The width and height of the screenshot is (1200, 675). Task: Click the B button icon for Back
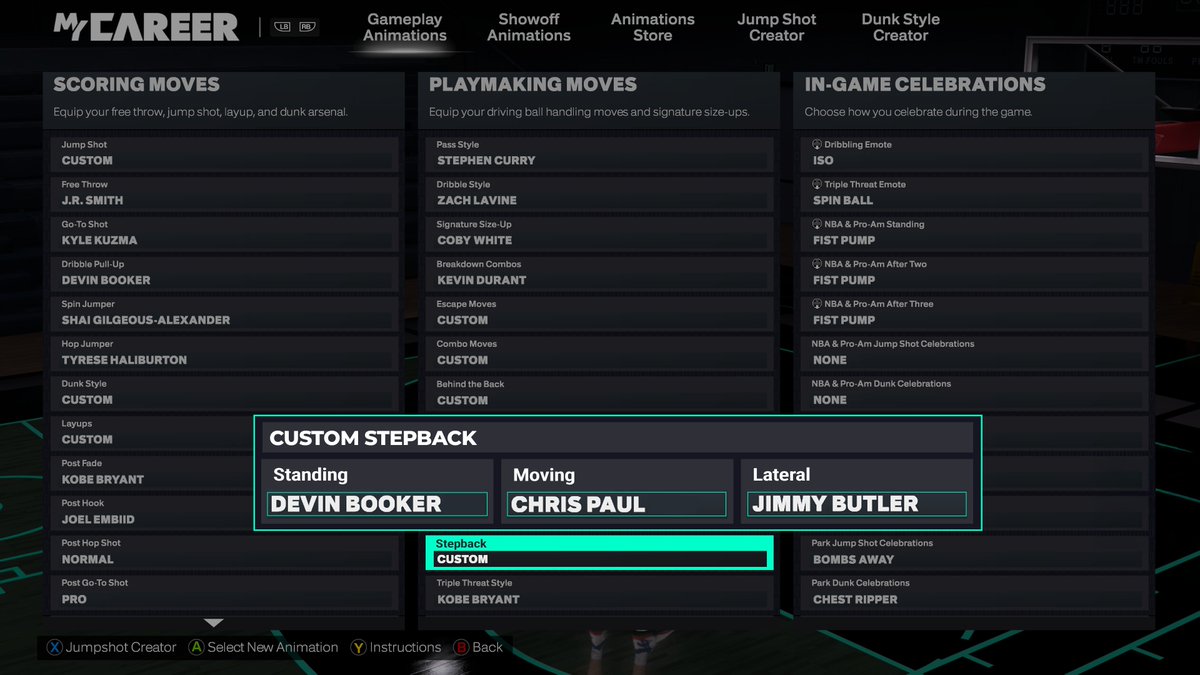click(x=461, y=648)
